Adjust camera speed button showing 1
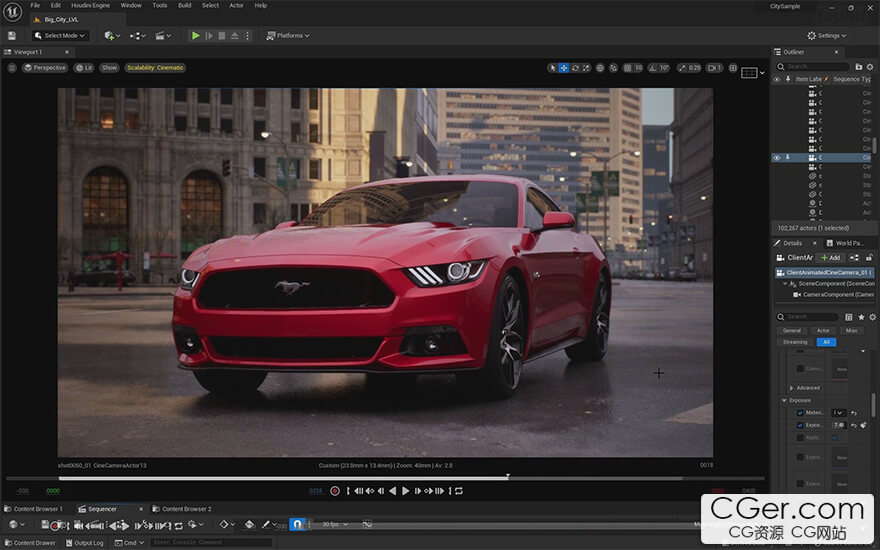Viewport: 880px width, 550px height. coord(714,68)
